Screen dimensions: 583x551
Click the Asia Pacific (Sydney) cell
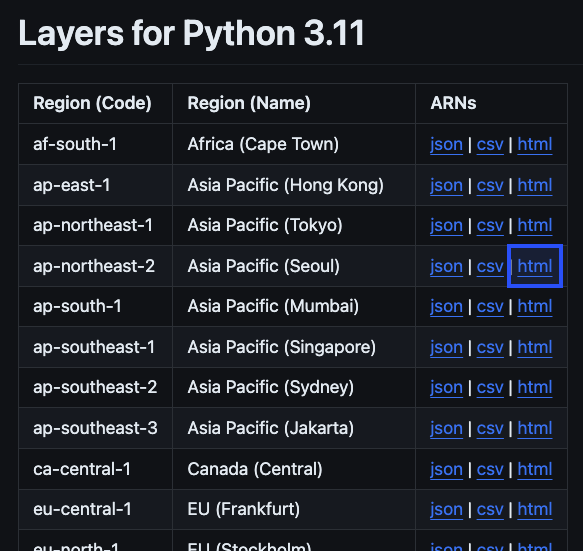(294, 387)
